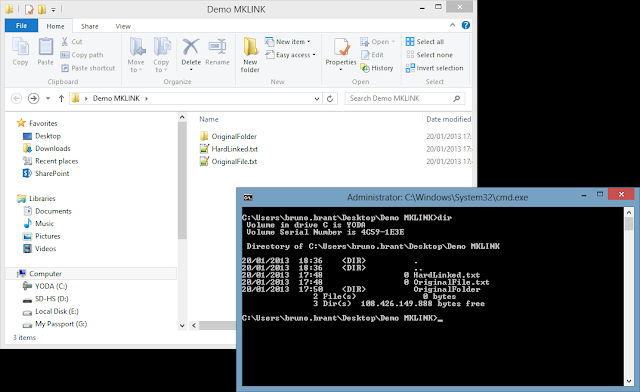The width and height of the screenshot is (640, 392).
Task: Click cmd window scrollbar down arrow
Action: click(x=629, y=381)
